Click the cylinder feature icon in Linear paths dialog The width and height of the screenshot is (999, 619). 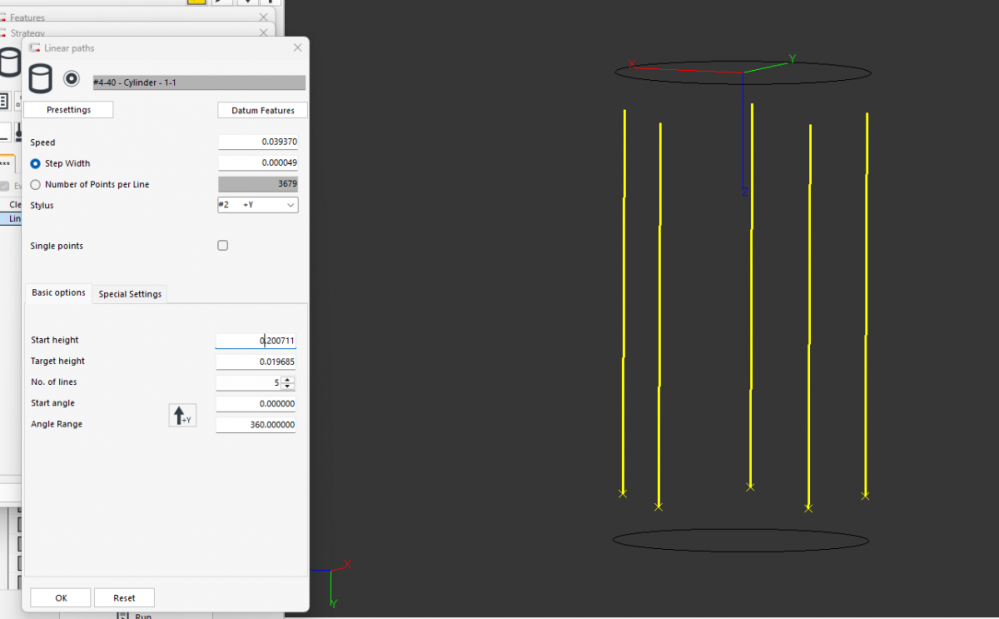[x=40, y=79]
